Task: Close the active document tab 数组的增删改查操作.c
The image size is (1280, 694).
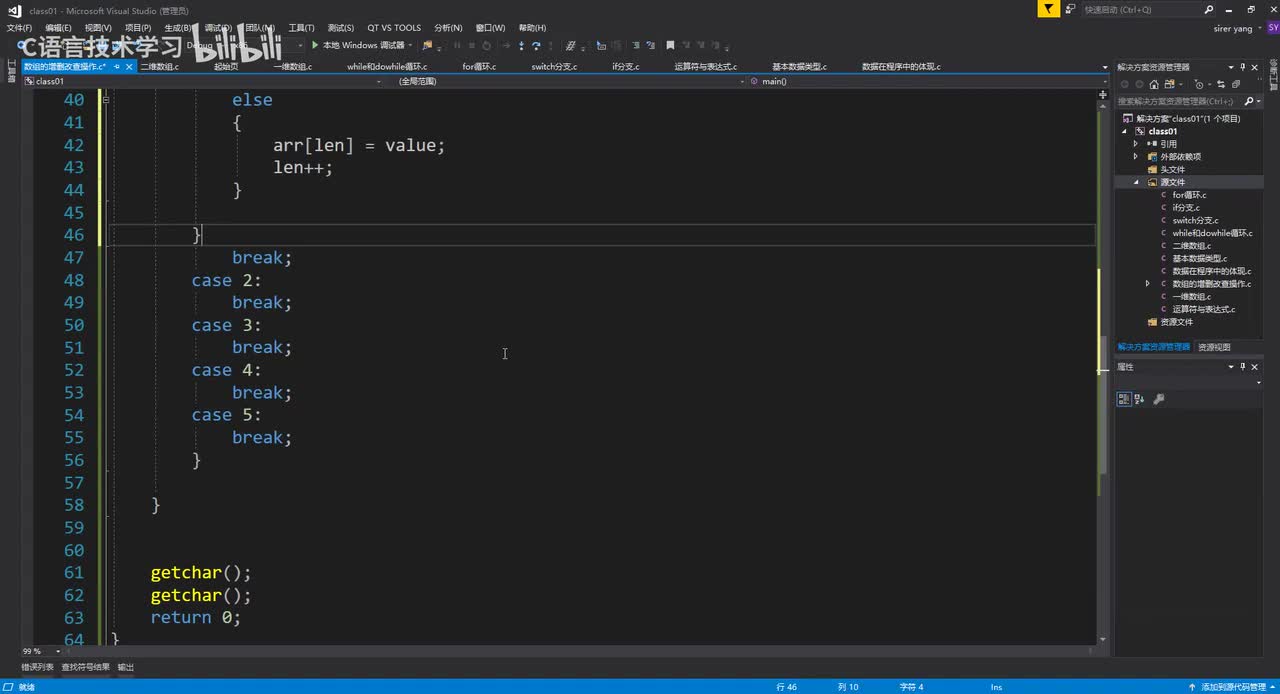Action: tap(130, 67)
